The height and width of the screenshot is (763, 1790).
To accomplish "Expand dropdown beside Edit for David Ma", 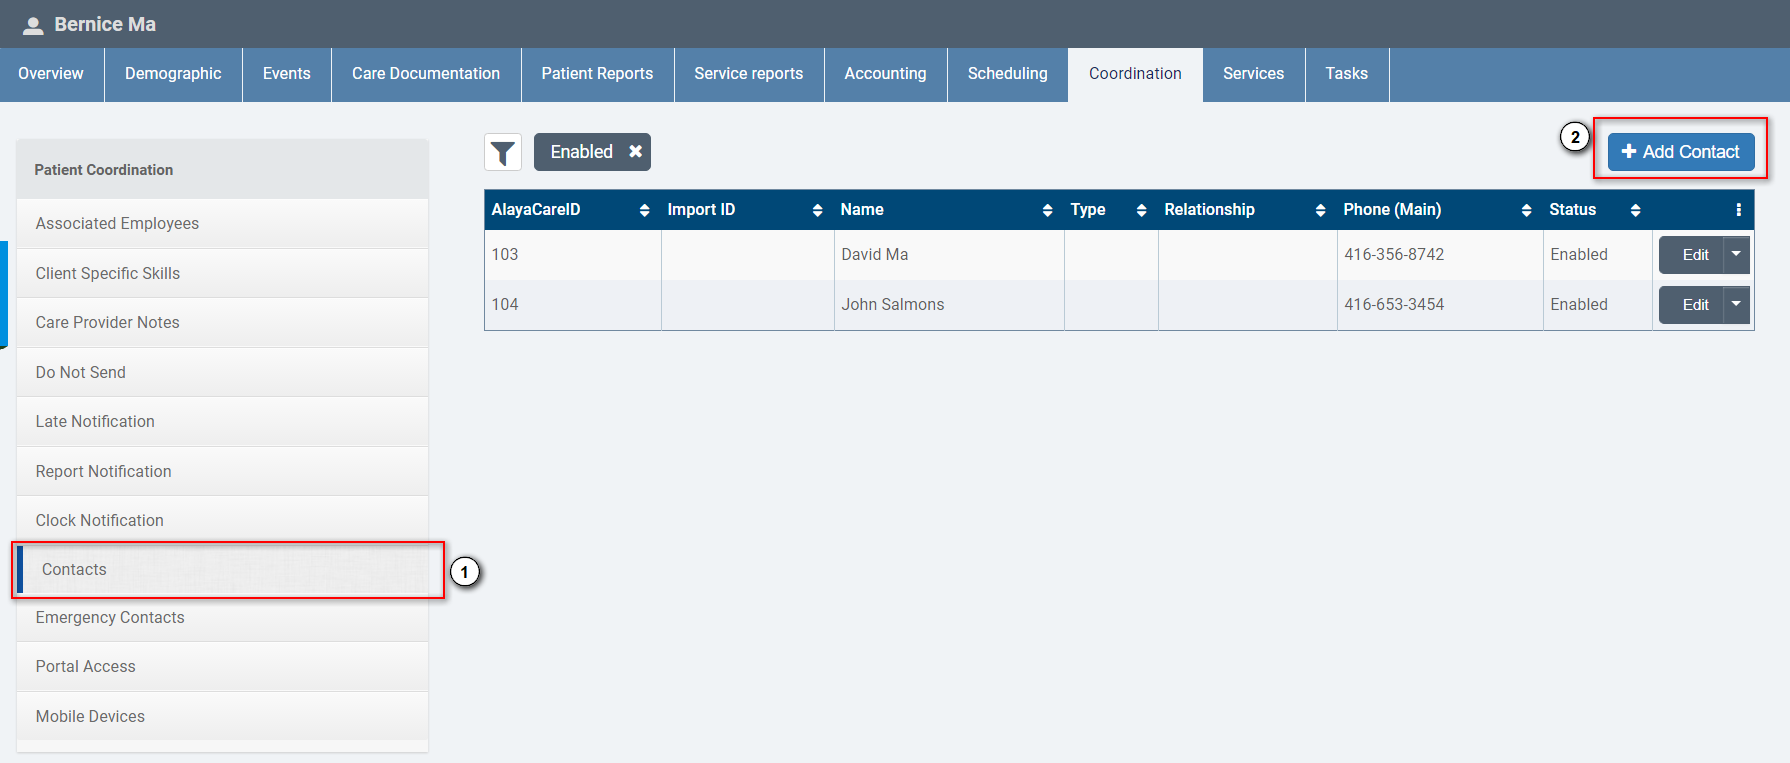I will (x=1736, y=255).
